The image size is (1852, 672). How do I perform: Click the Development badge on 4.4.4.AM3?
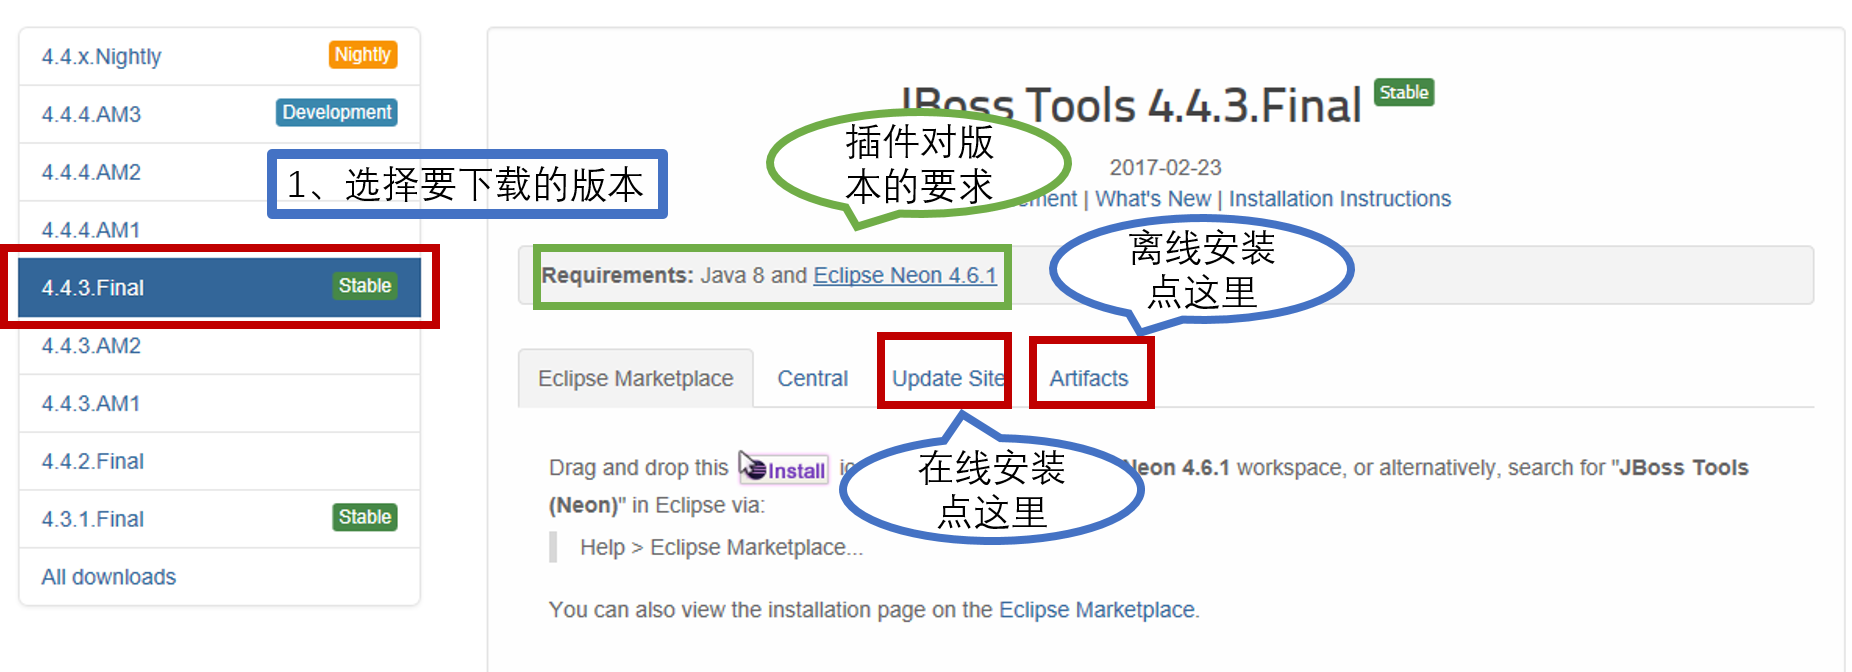click(337, 113)
